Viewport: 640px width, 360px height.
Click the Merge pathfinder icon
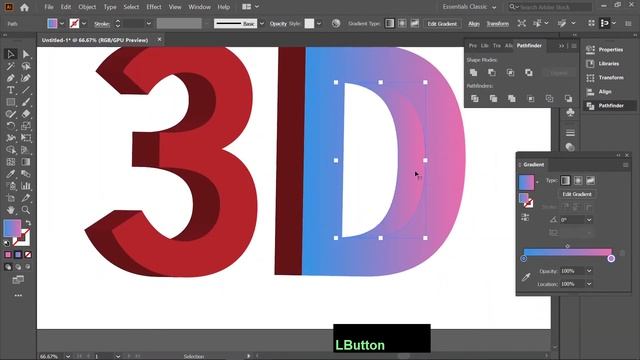click(511, 98)
